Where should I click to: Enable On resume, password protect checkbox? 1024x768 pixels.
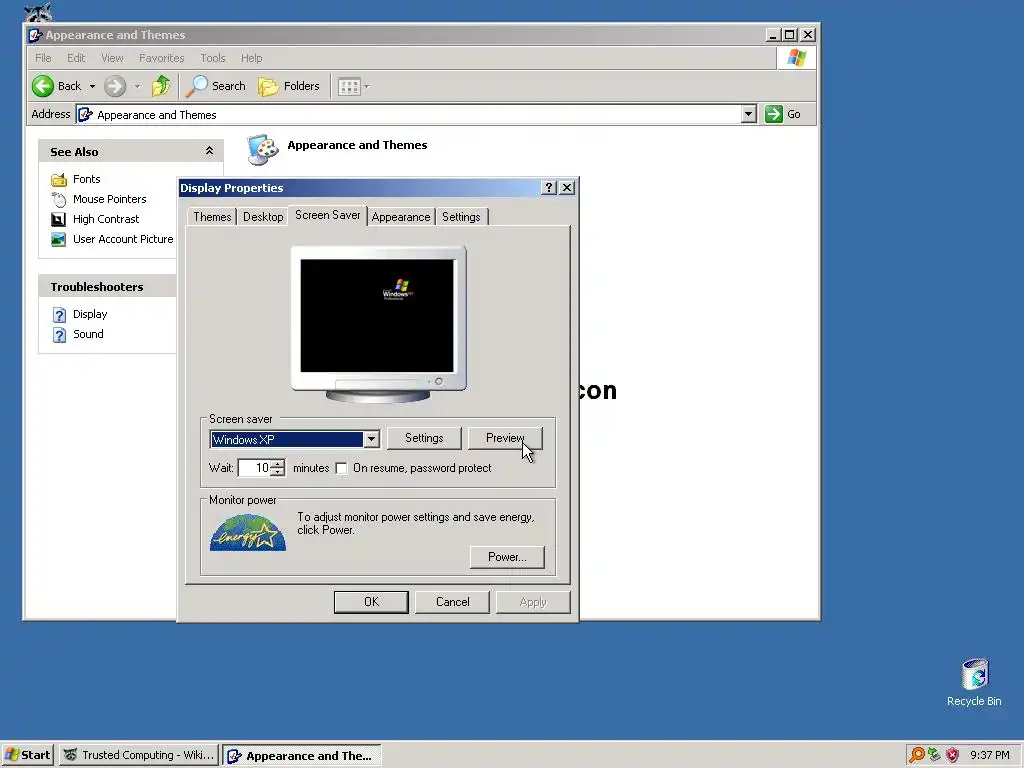pyautogui.click(x=341, y=468)
